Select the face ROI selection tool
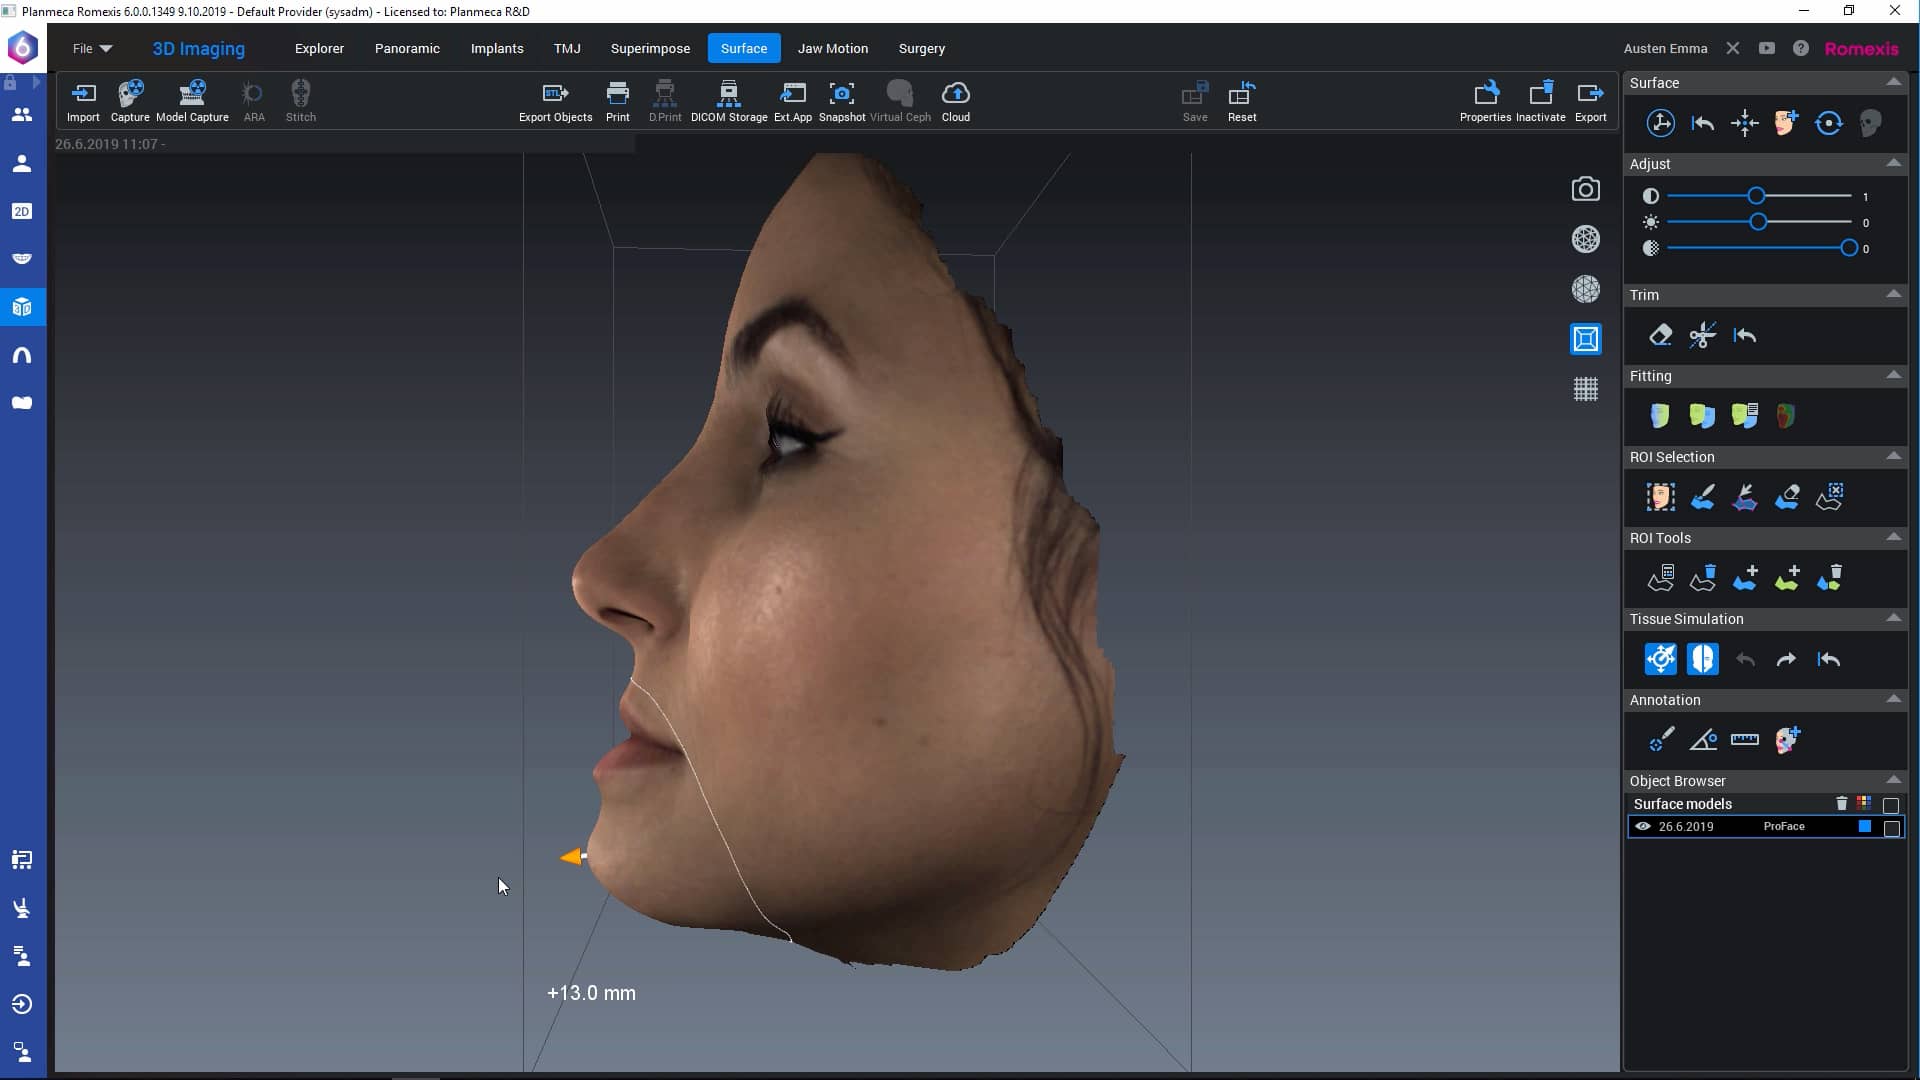1920x1080 pixels. click(x=1659, y=496)
